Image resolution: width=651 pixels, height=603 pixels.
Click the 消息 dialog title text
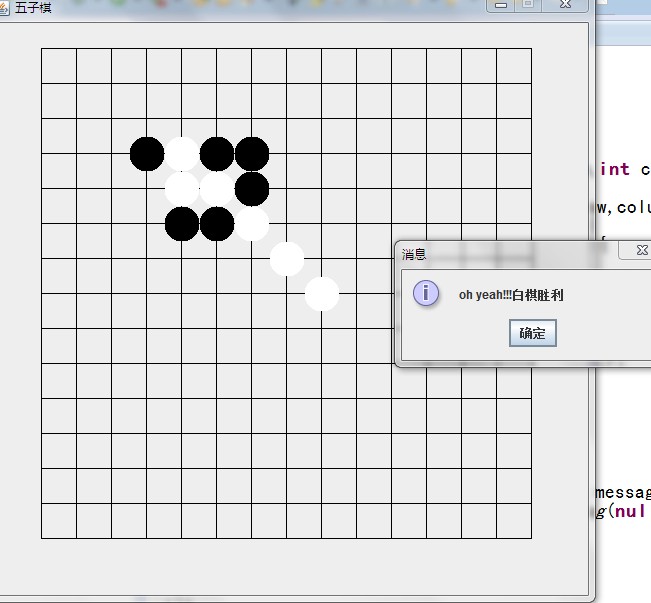click(x=414, y=254)
